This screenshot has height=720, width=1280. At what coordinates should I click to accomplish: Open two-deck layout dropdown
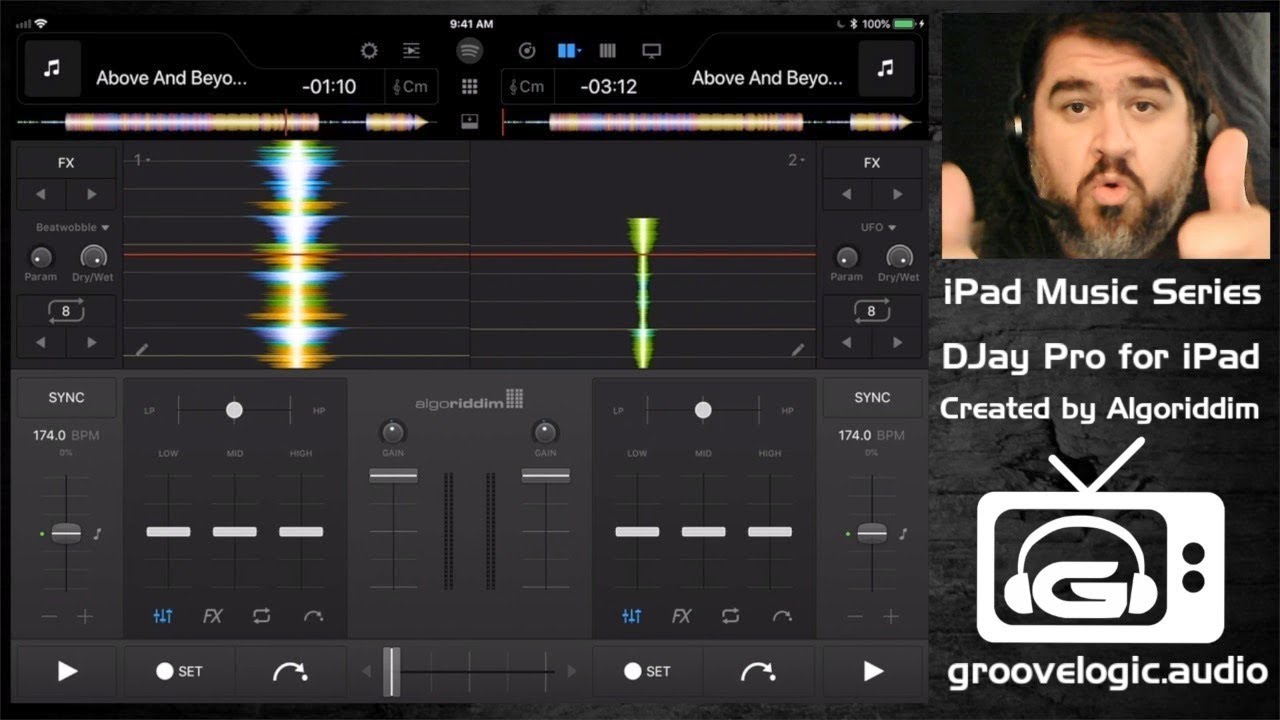point(569,51)
